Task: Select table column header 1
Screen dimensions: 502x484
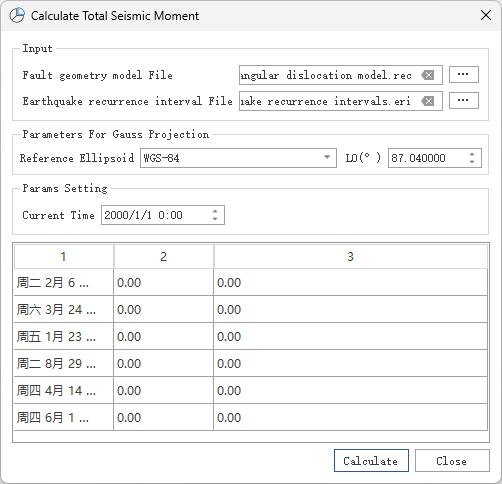Action: click(64, 257)
